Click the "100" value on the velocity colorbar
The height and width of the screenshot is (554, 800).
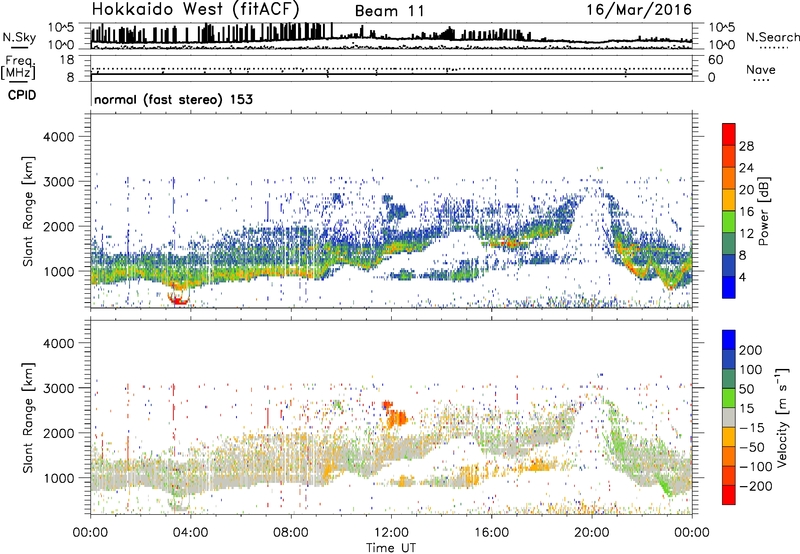pyautogui.click(x=751, y=370)
